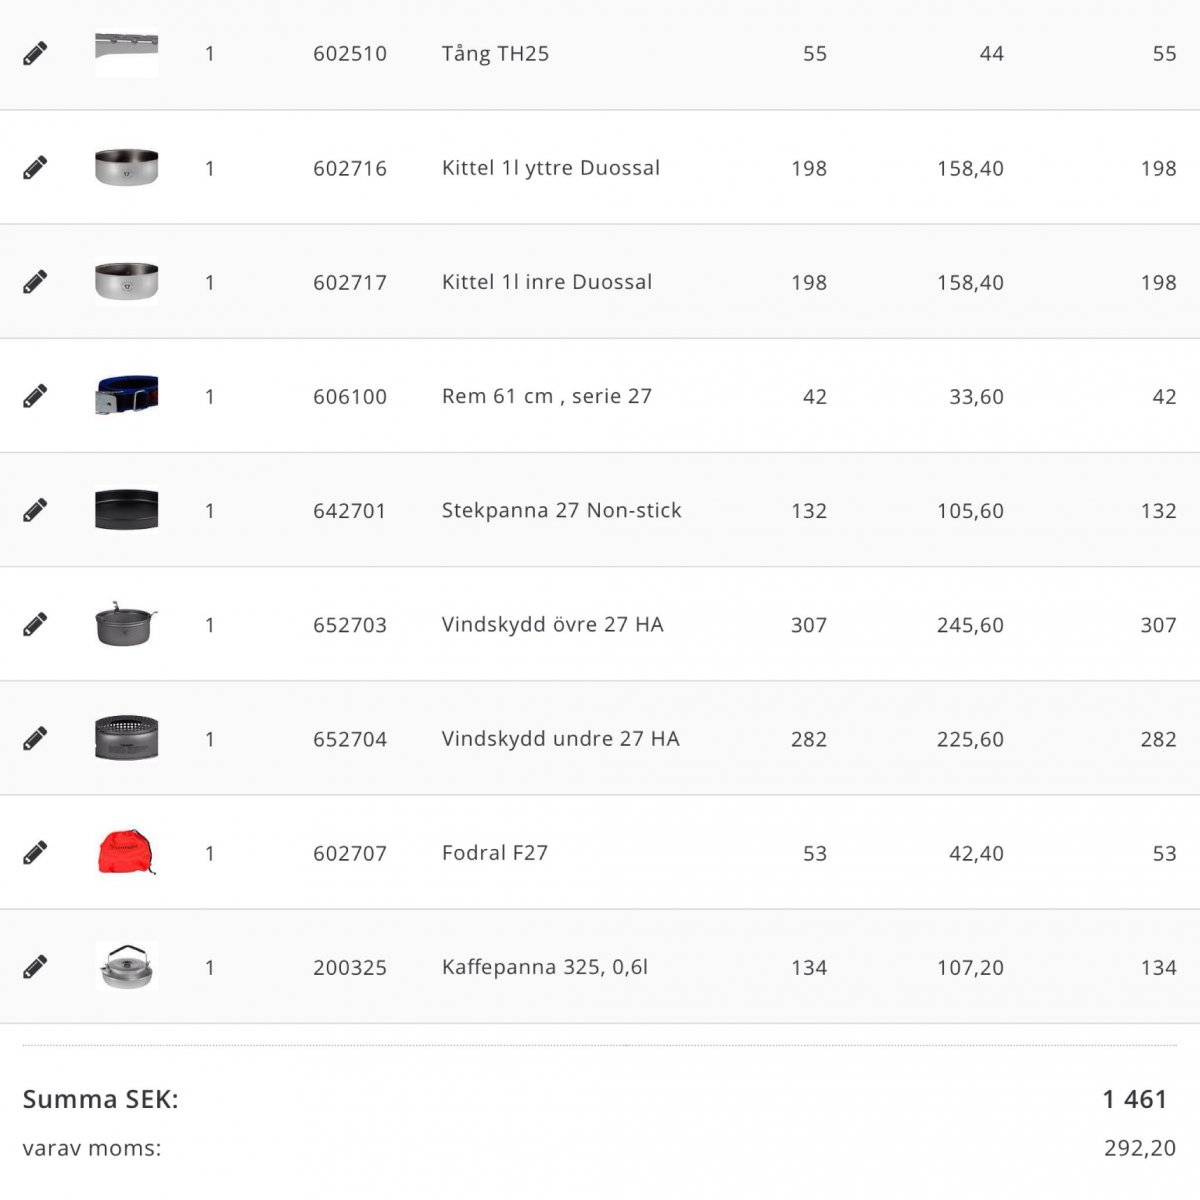Screen dimensions: 1200x1200
Task: Click the product name Kaffepanna 325, 0,6l
Action: click(x=544, y=967)
